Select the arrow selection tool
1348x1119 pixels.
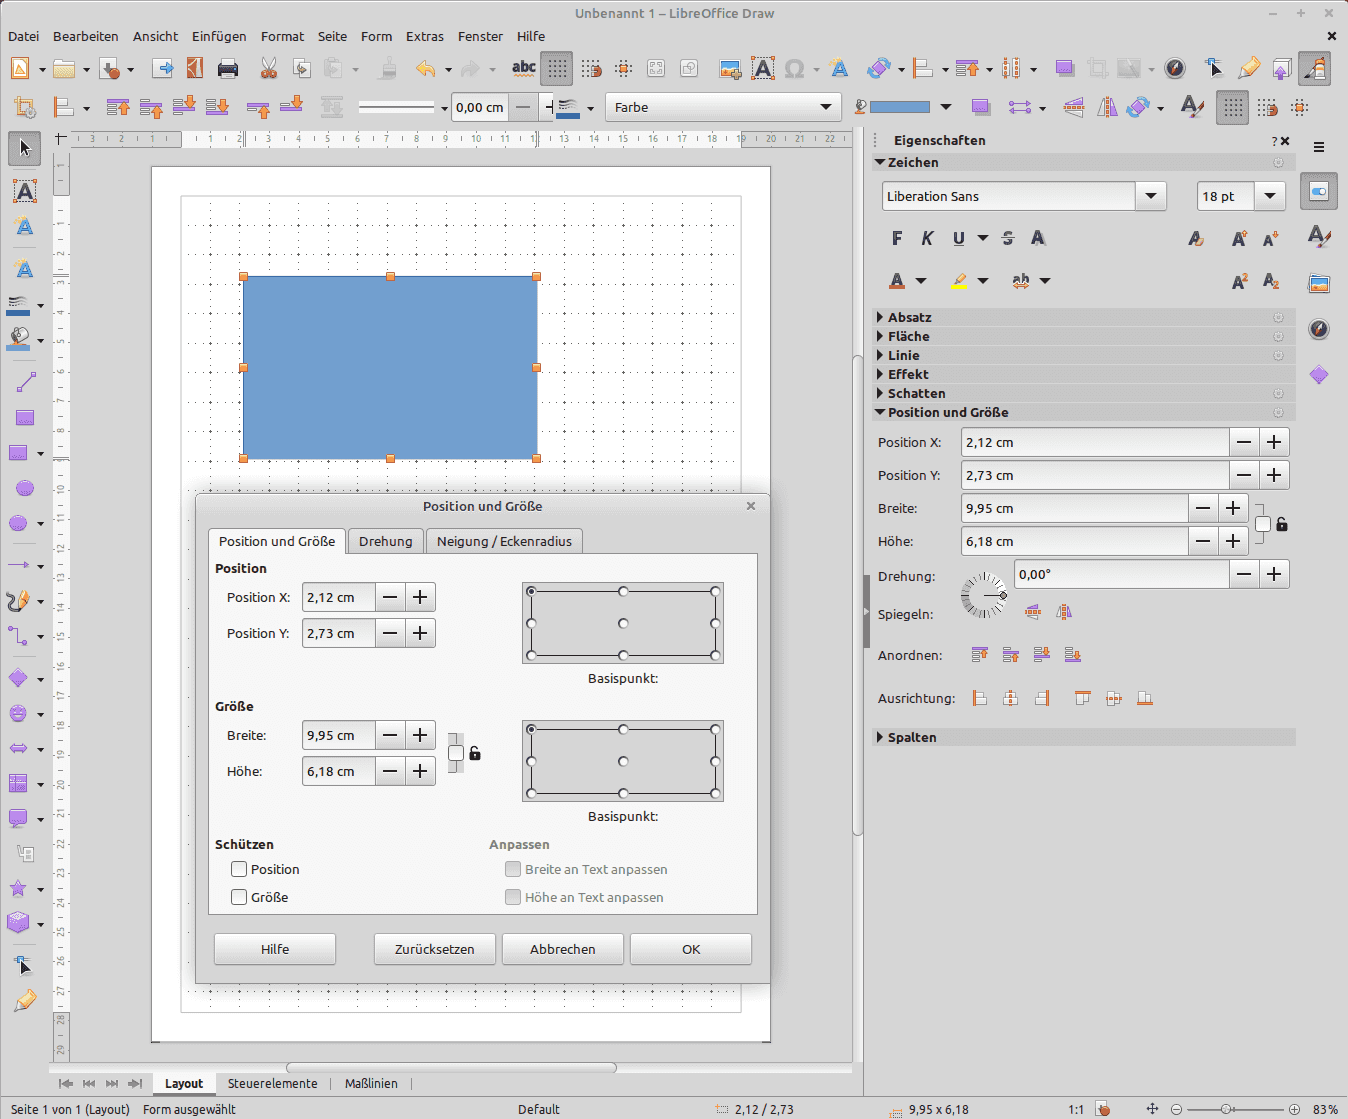[24, 149]
